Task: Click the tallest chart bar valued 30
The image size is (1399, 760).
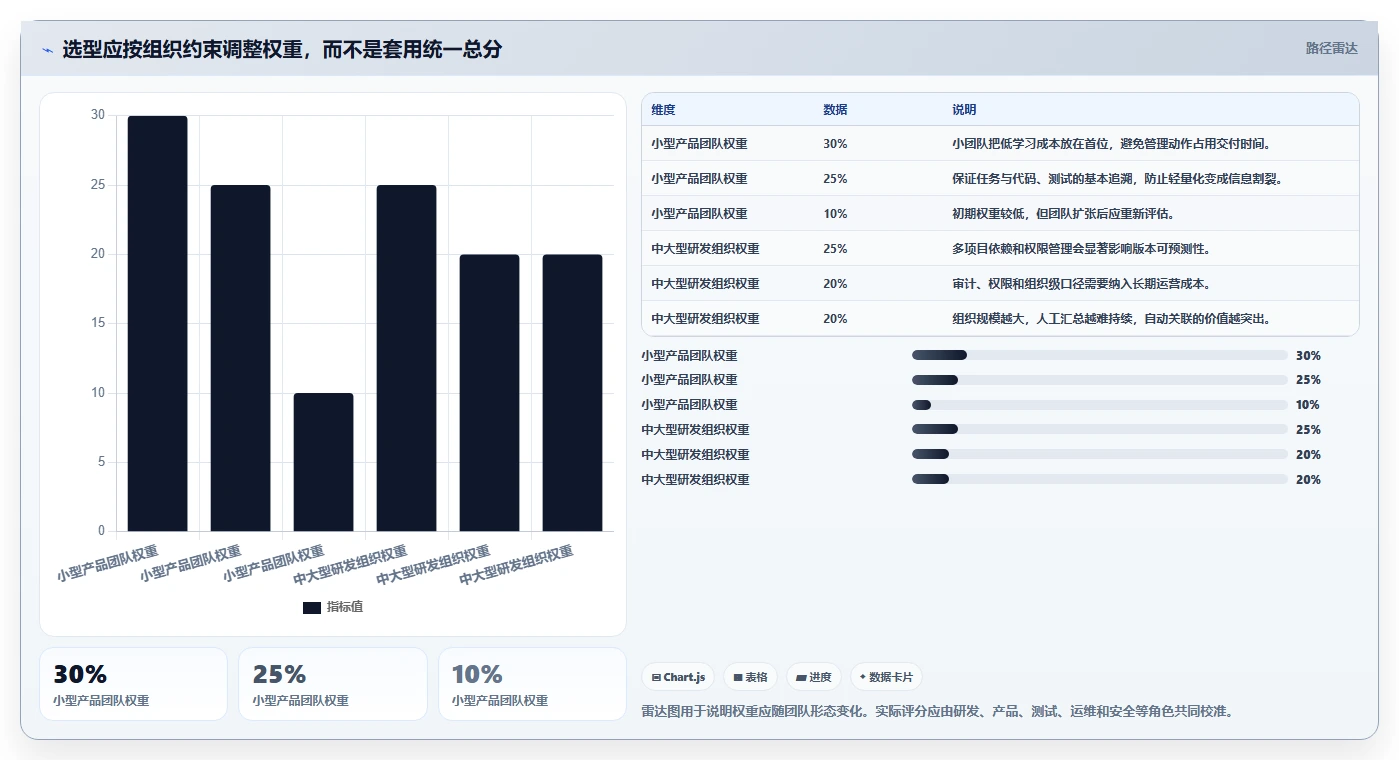Action: click(158, 323)
